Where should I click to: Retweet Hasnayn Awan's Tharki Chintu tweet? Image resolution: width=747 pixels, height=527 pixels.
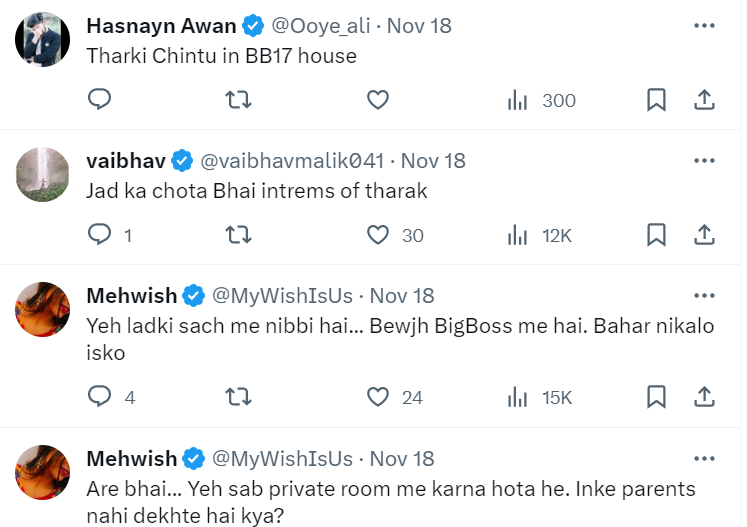tap(238, 100)
